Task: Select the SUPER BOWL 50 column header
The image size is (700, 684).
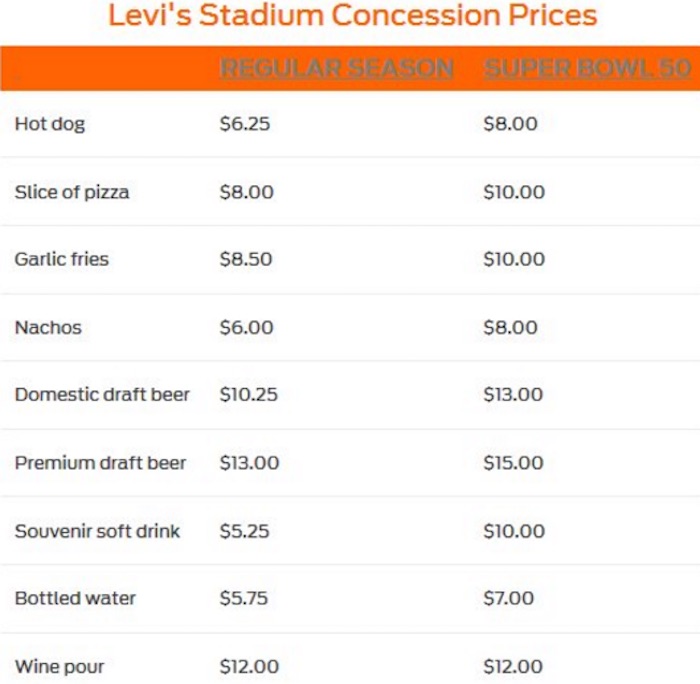Action: click(587, 69)
